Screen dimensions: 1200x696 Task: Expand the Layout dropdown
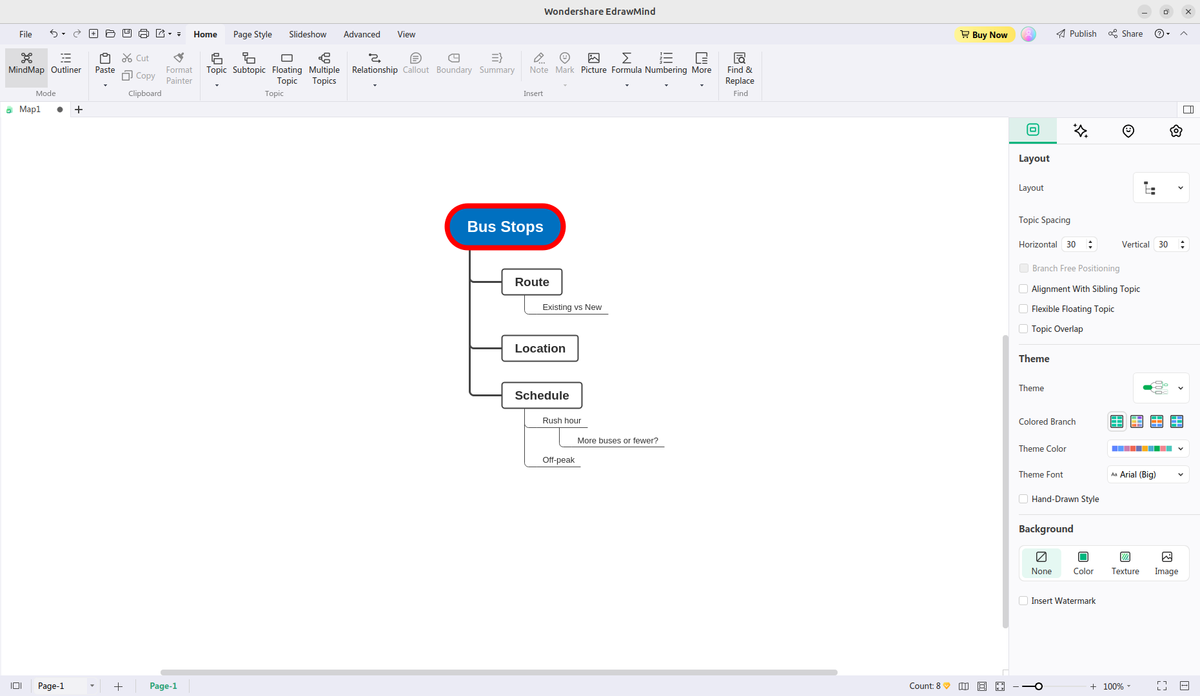(x=1161, y=188)
